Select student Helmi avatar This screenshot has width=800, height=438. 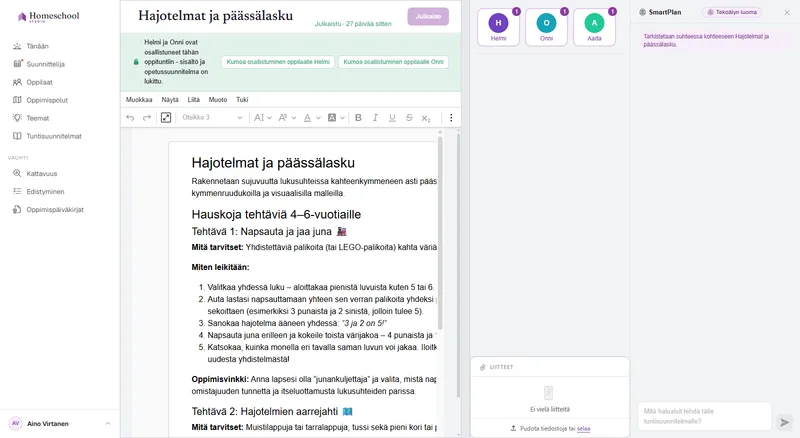(498, 28)
